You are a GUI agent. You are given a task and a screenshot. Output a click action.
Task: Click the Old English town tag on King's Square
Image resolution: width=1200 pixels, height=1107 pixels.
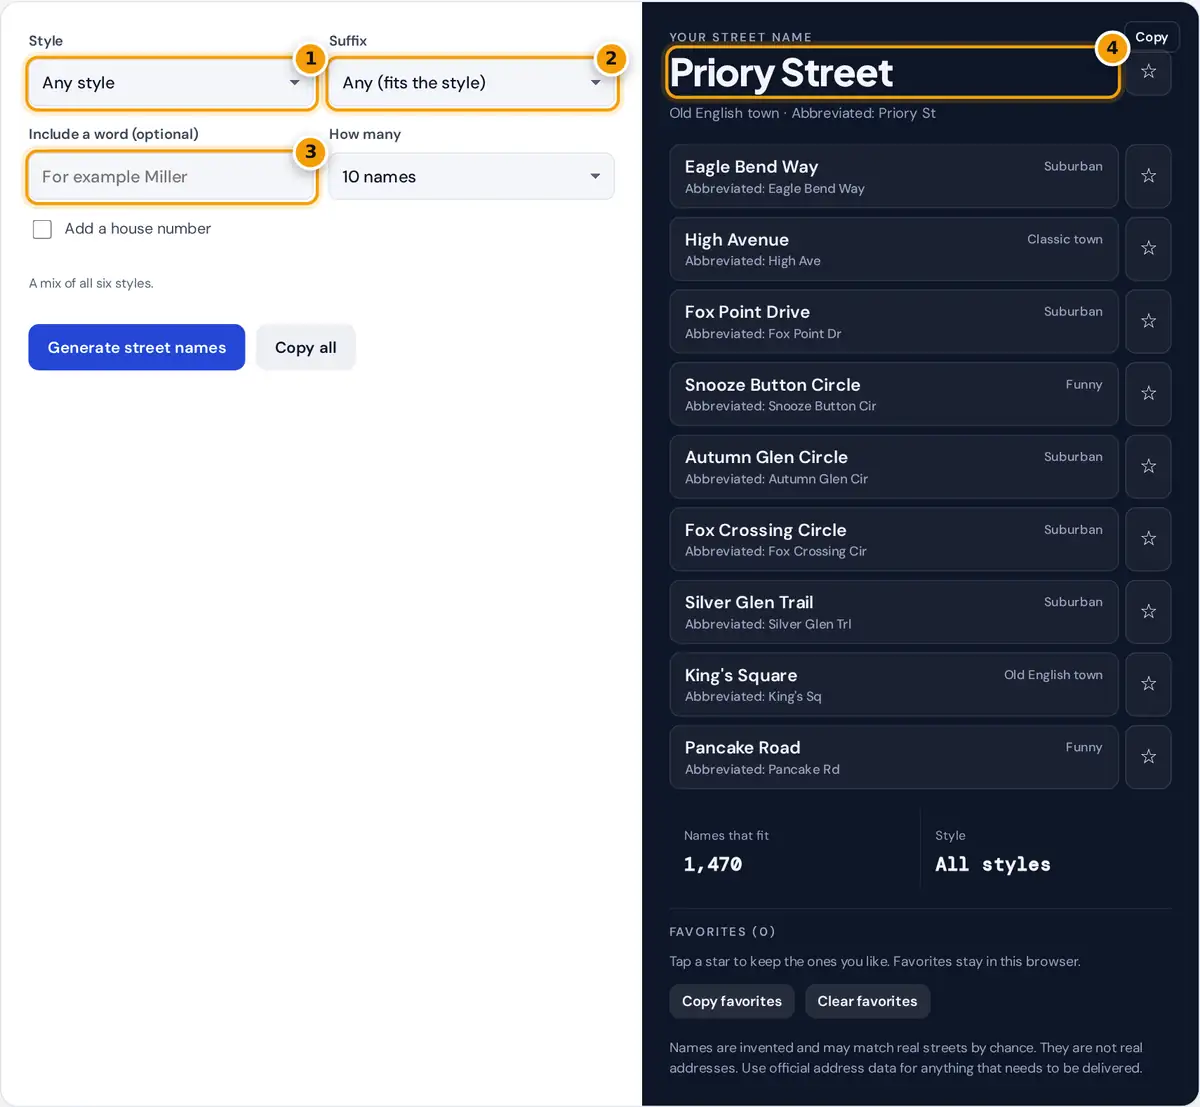click(x=1053, y=675)
